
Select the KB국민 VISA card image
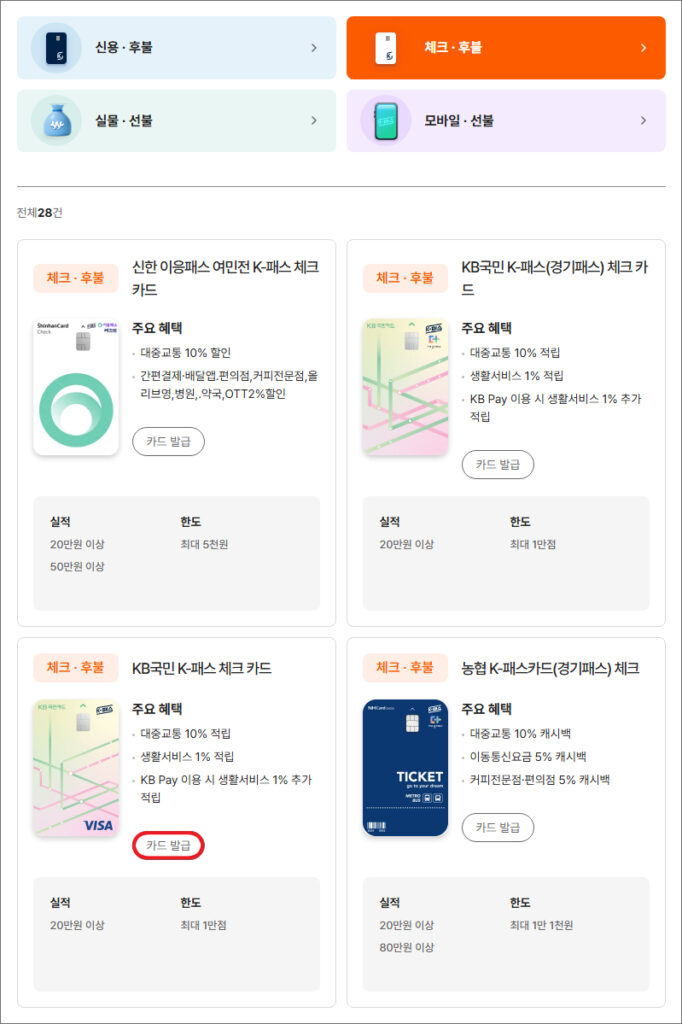76,768
